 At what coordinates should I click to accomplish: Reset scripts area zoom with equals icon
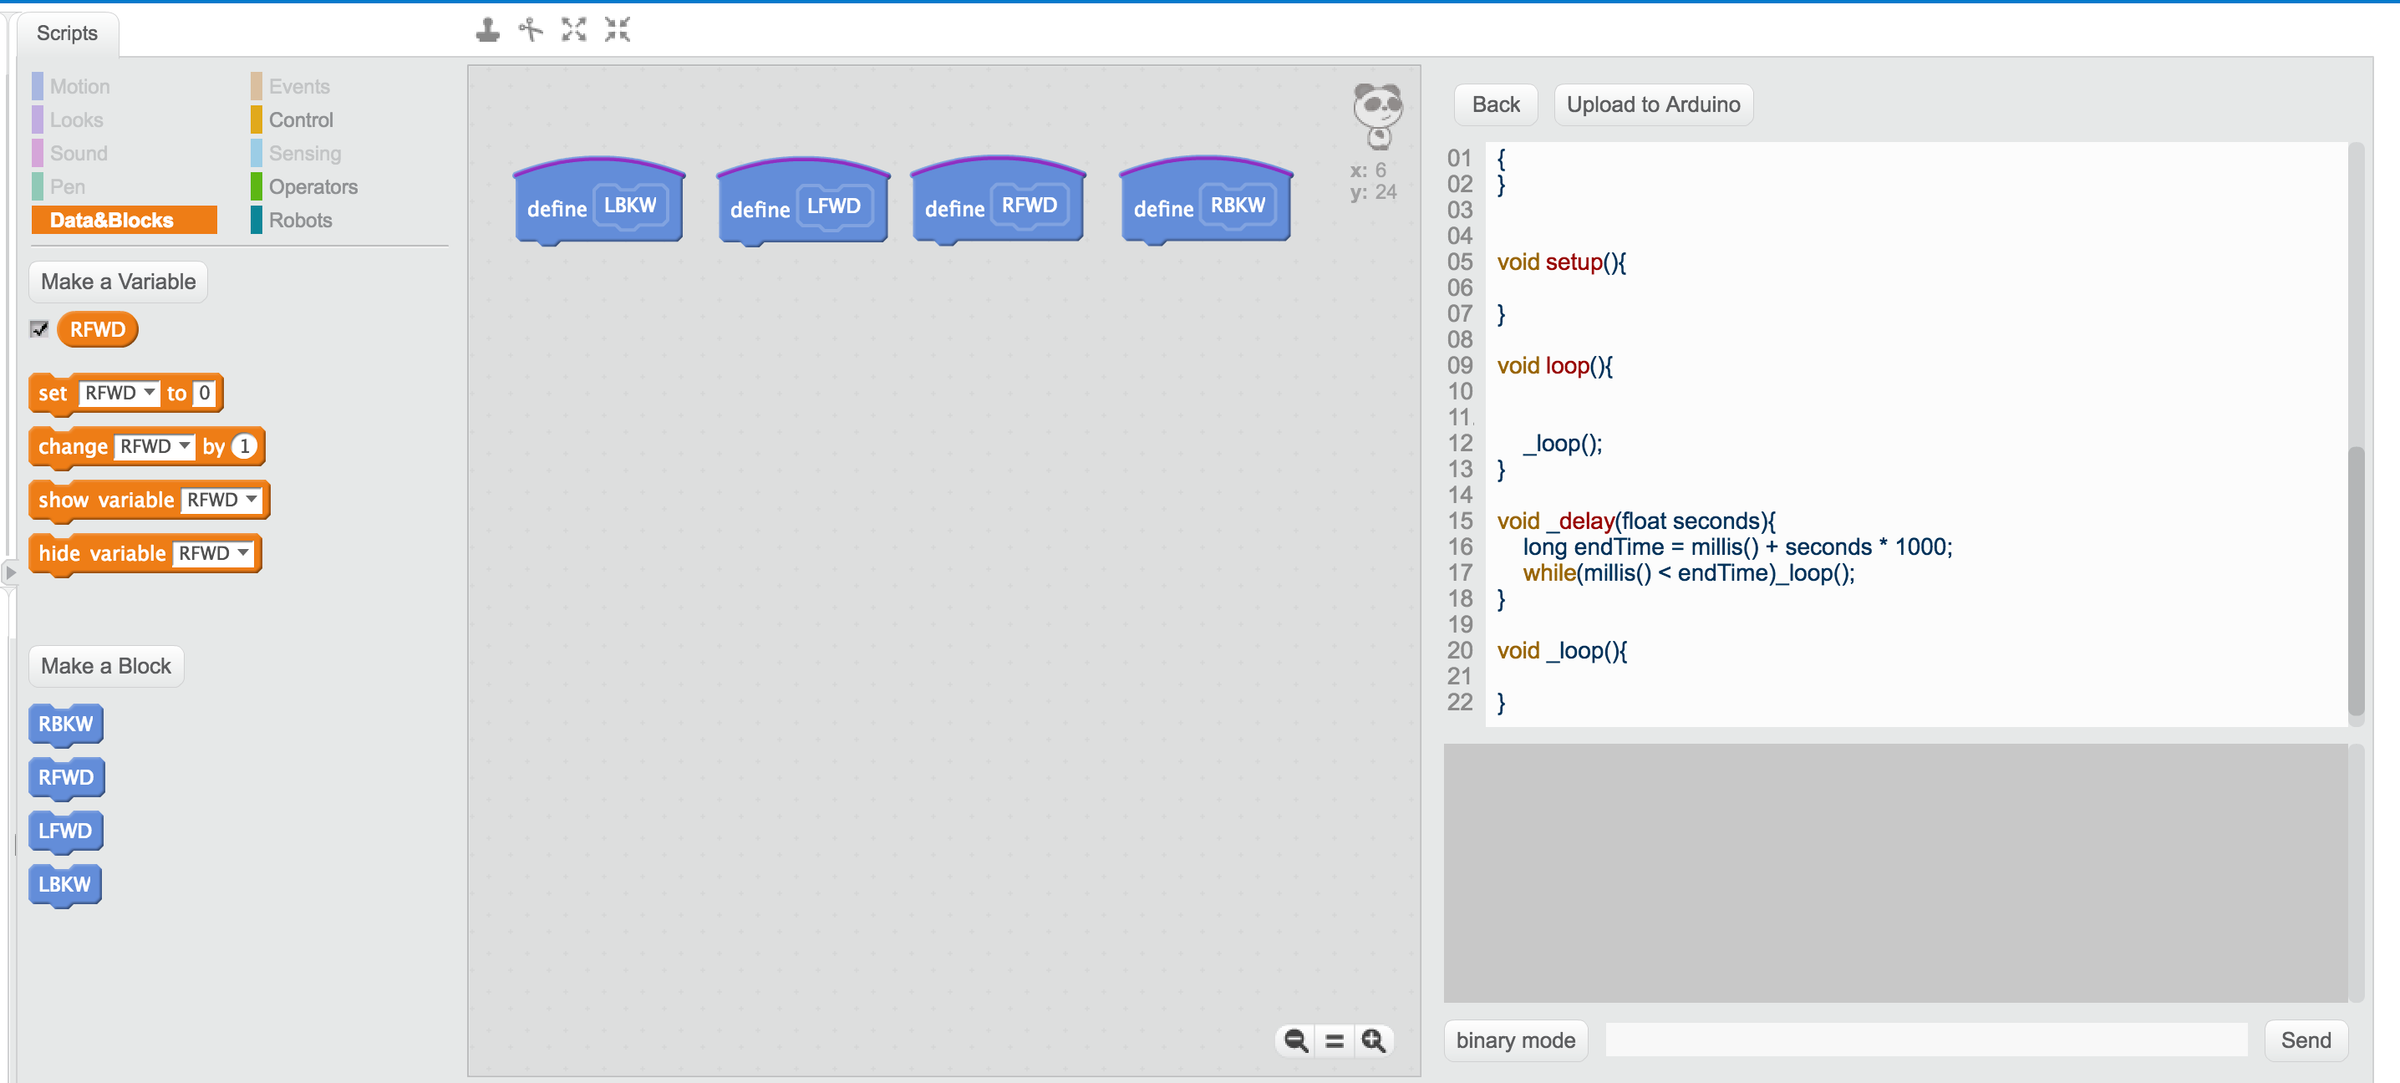[x=1334, y=1040]
